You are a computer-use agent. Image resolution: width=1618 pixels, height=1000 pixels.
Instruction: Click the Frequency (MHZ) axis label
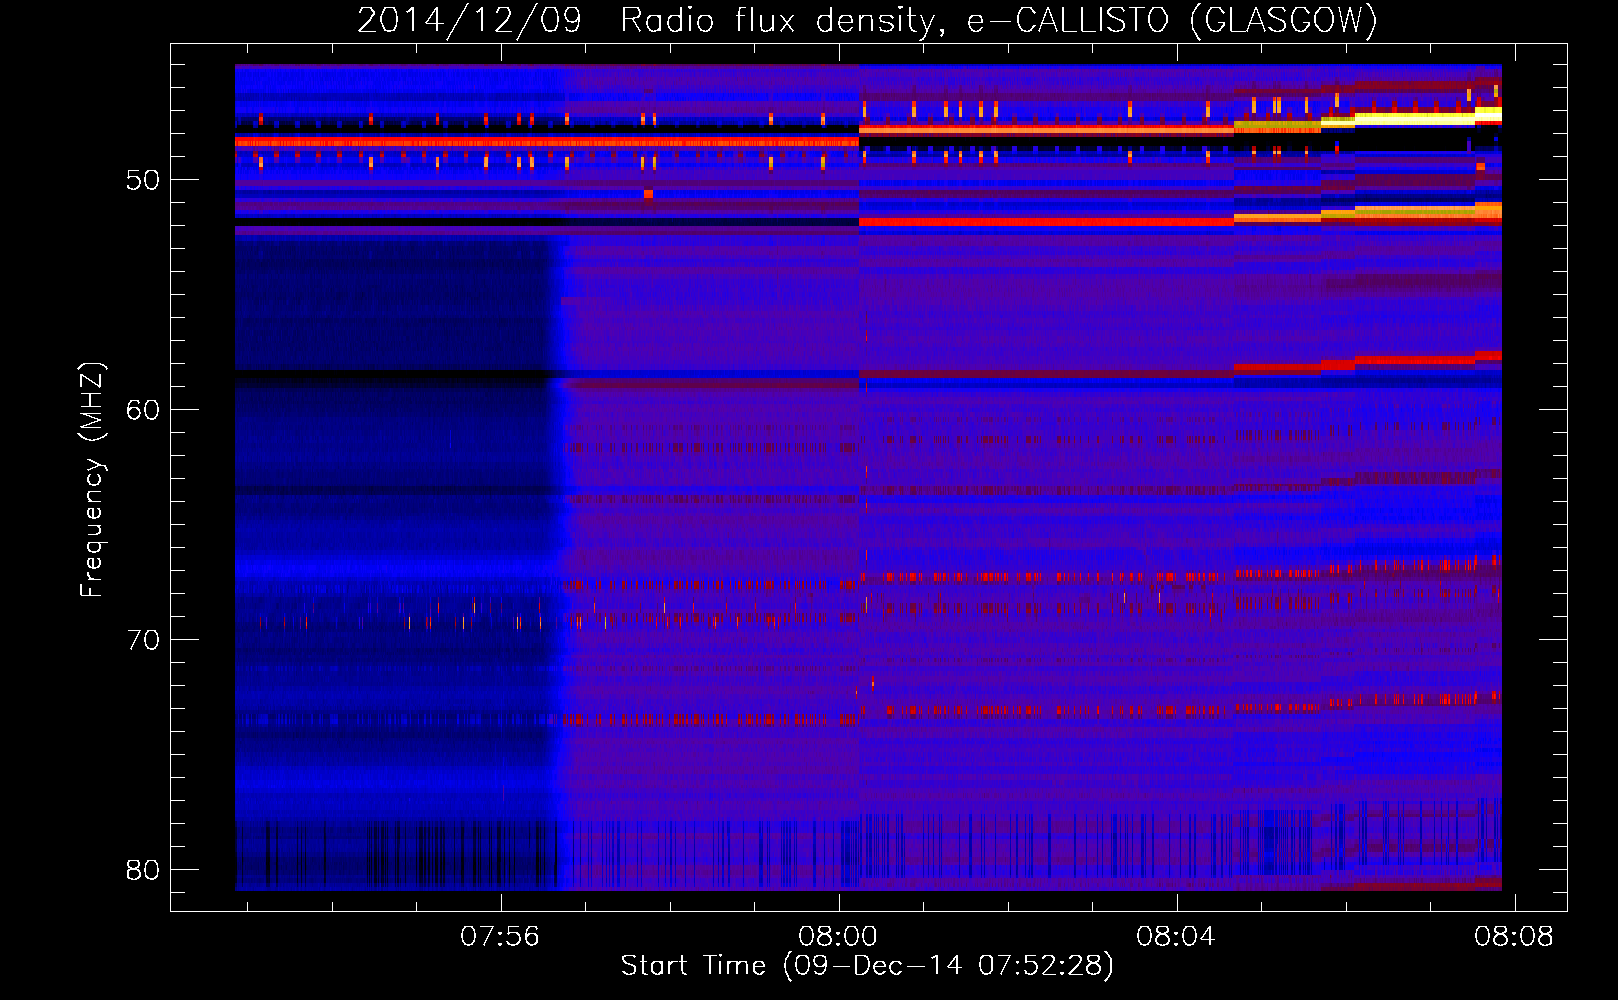coord(92,479)
